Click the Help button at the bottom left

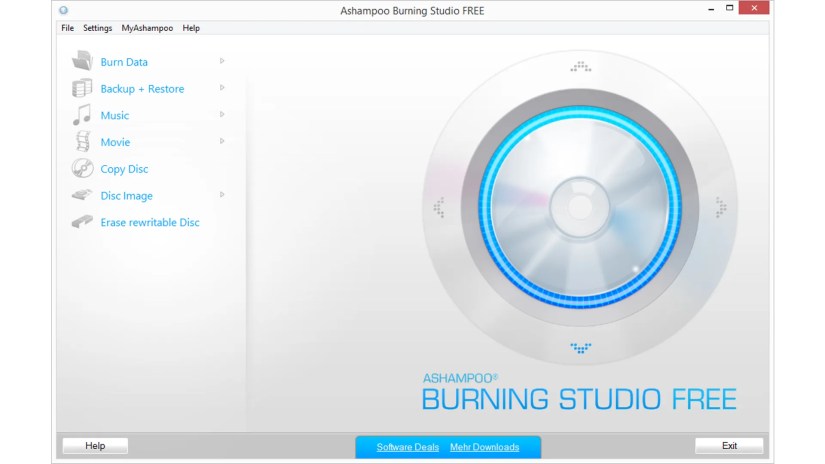point(95,446)
